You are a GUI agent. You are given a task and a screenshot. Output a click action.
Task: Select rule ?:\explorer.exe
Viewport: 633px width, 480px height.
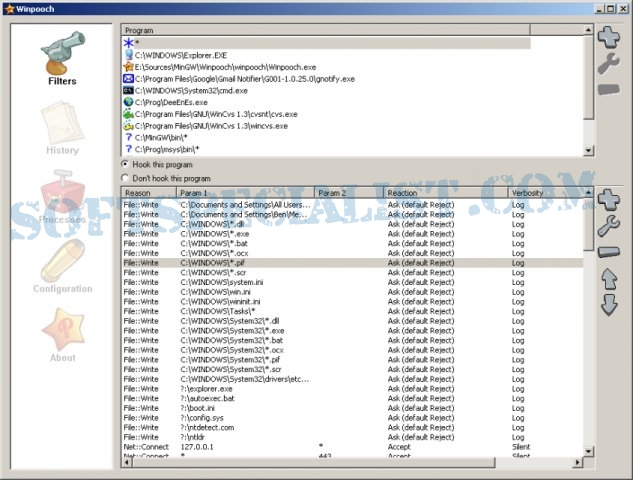(352, 389)
